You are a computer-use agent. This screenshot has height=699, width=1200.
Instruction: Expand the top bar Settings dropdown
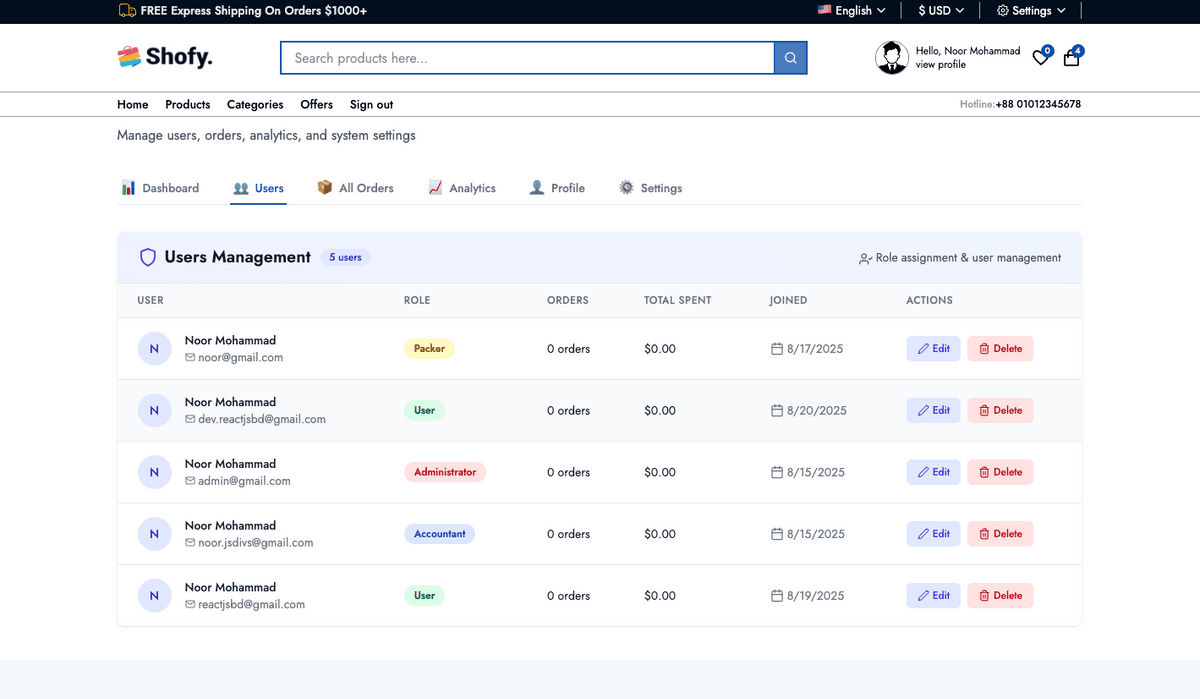click(1031, 11)
